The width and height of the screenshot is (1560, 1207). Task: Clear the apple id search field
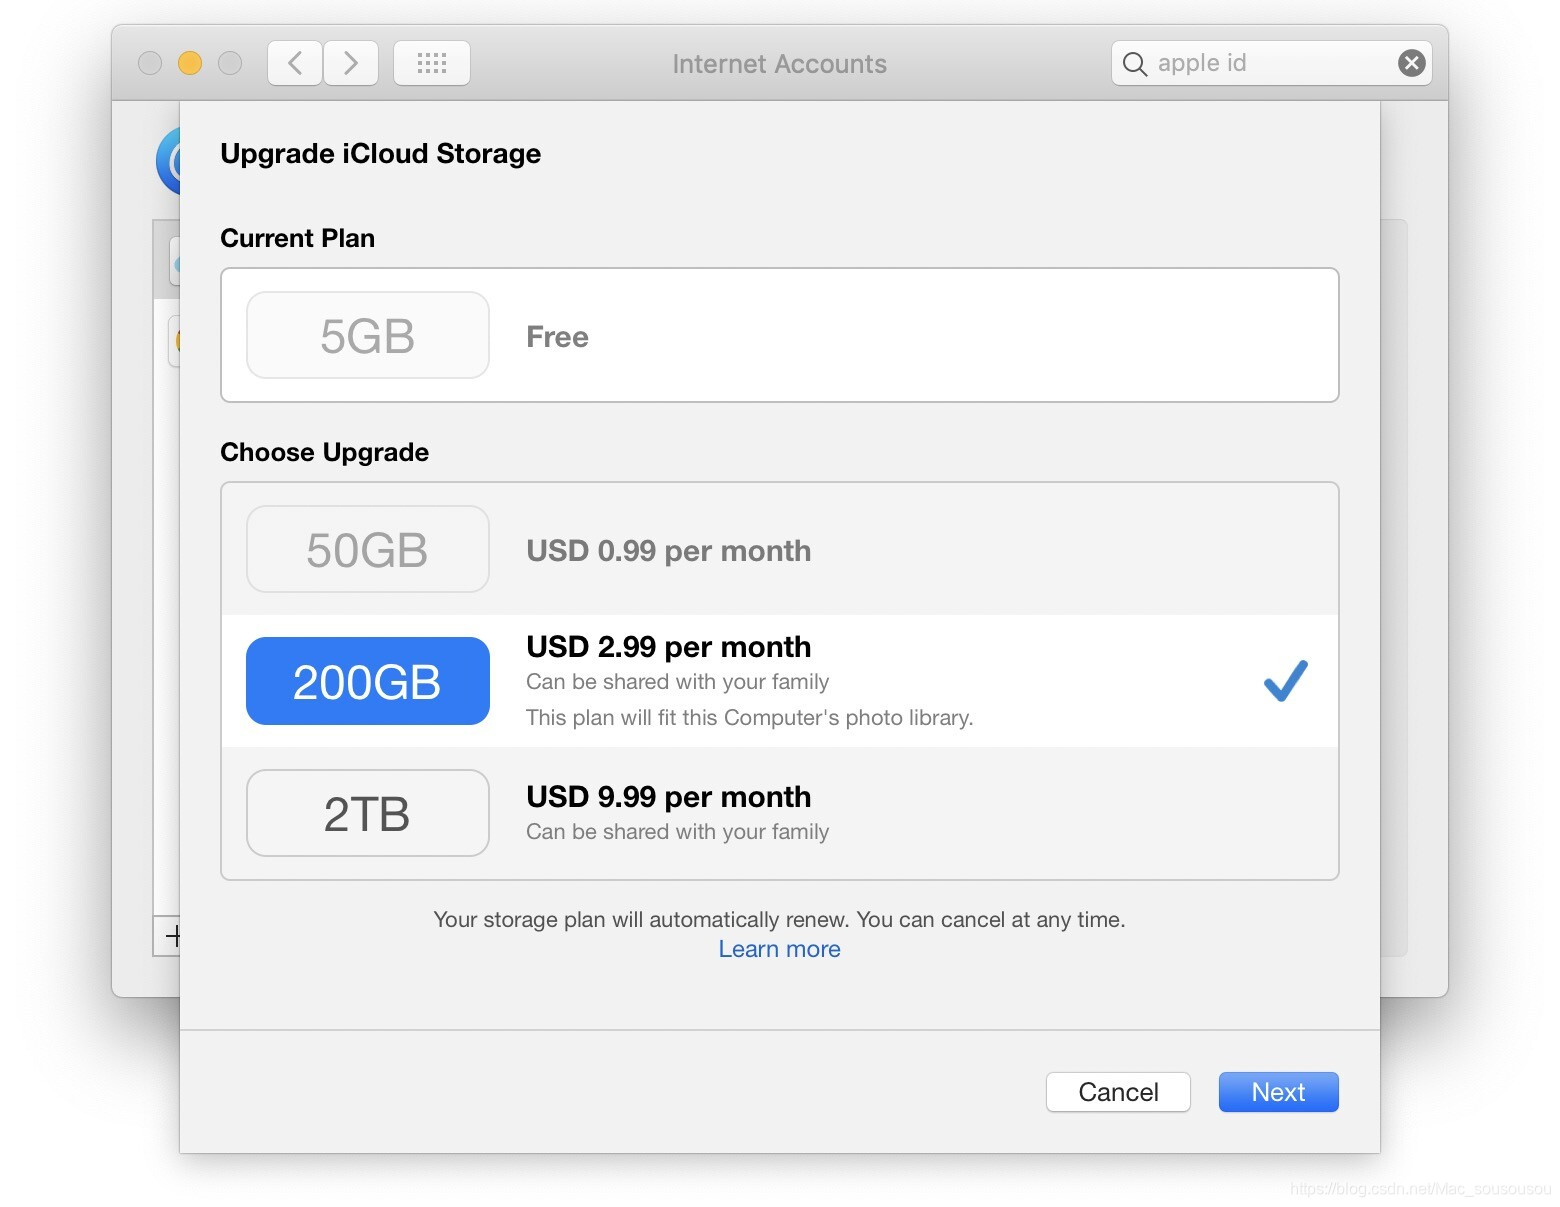tap(1411, 63)
